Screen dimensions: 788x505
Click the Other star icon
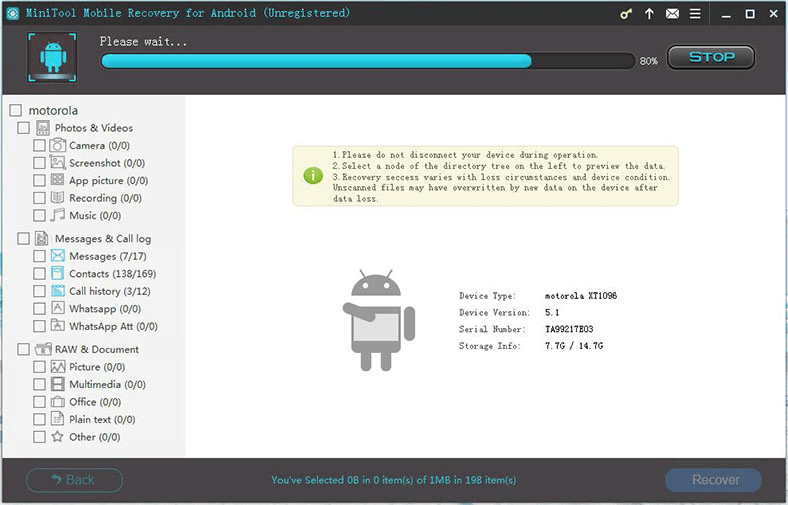click(x=58, y=436)
